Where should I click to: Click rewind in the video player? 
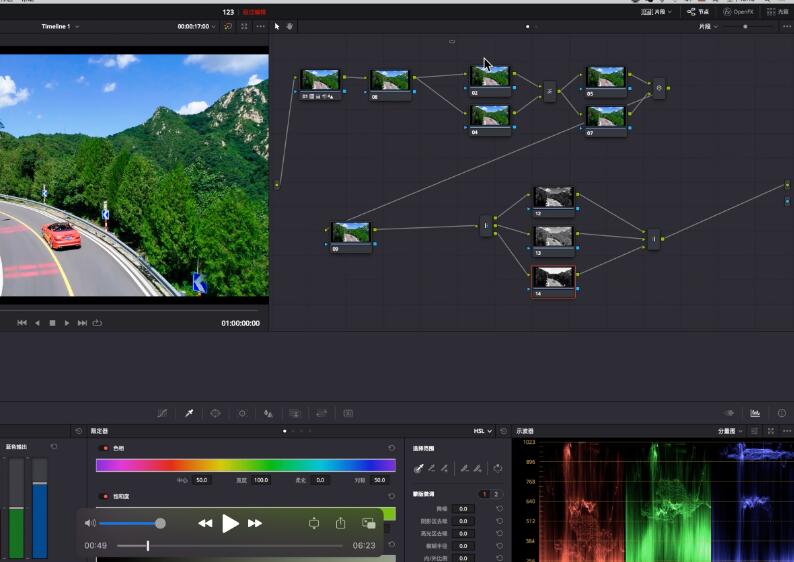point(205,523)
